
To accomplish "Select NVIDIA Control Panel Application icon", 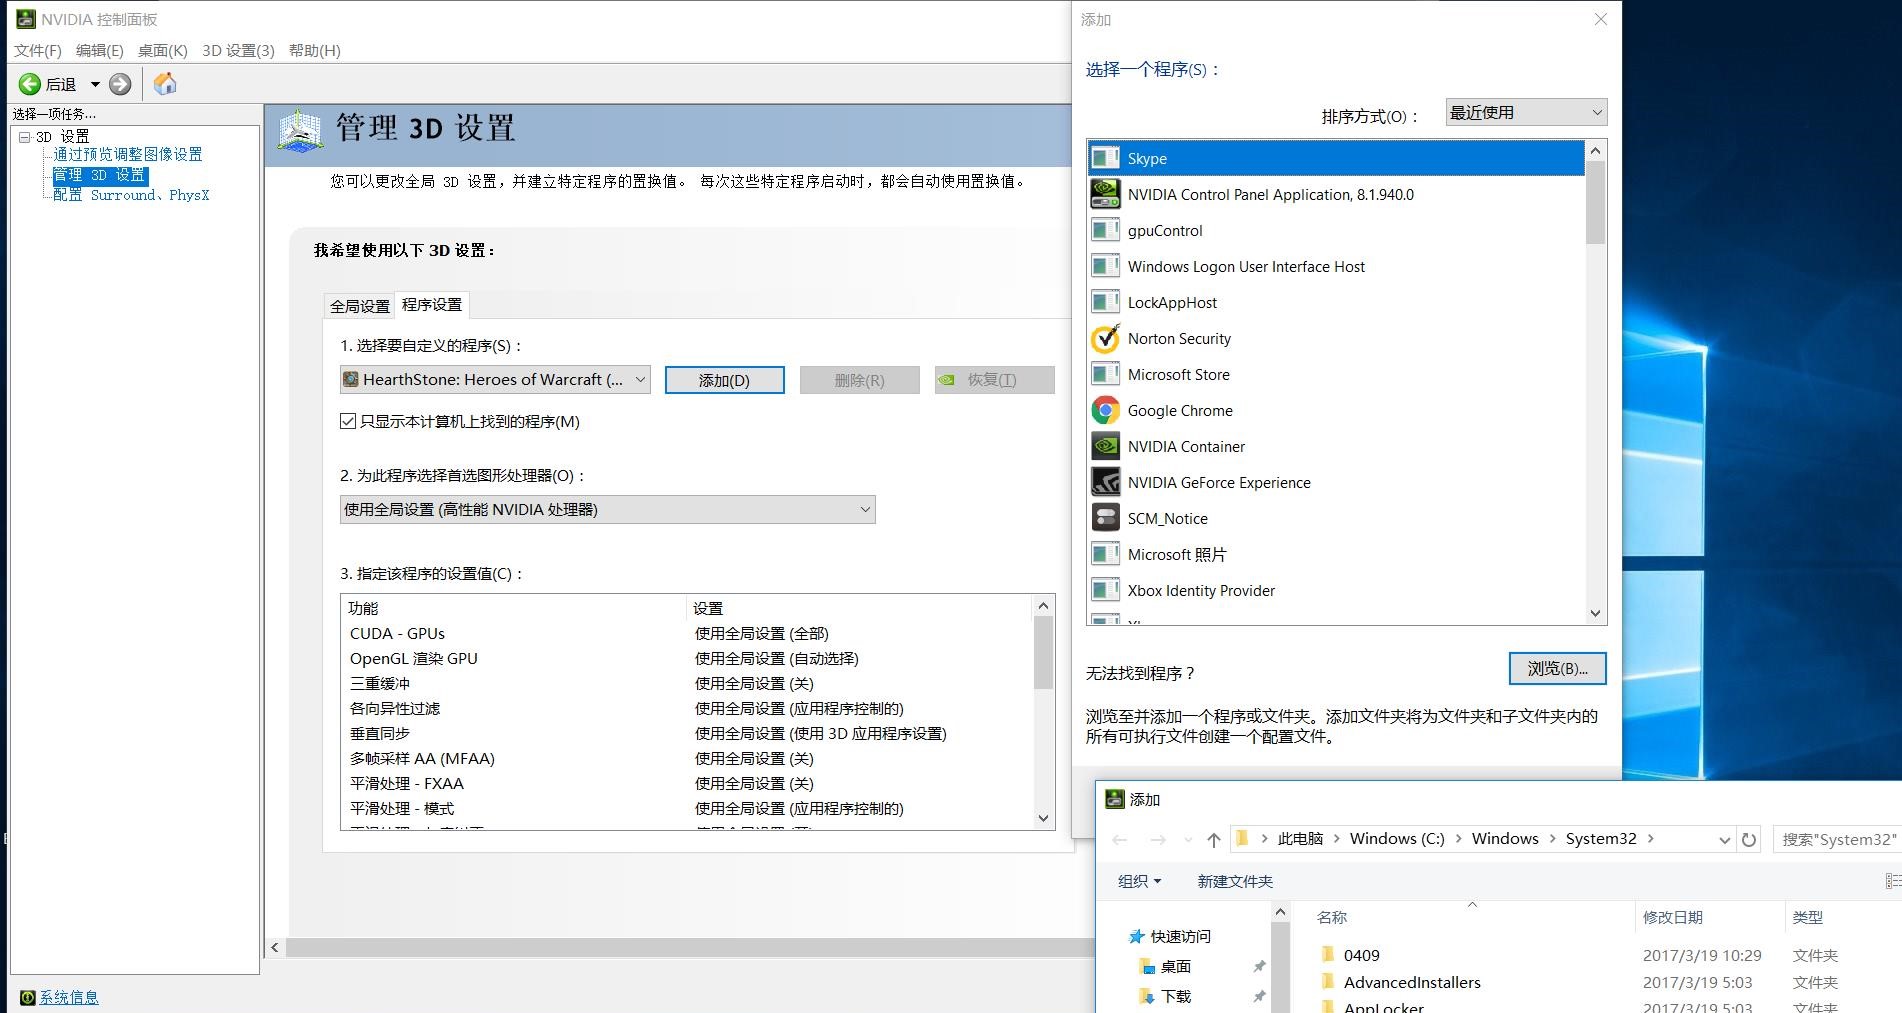I will coord(1105,194).
